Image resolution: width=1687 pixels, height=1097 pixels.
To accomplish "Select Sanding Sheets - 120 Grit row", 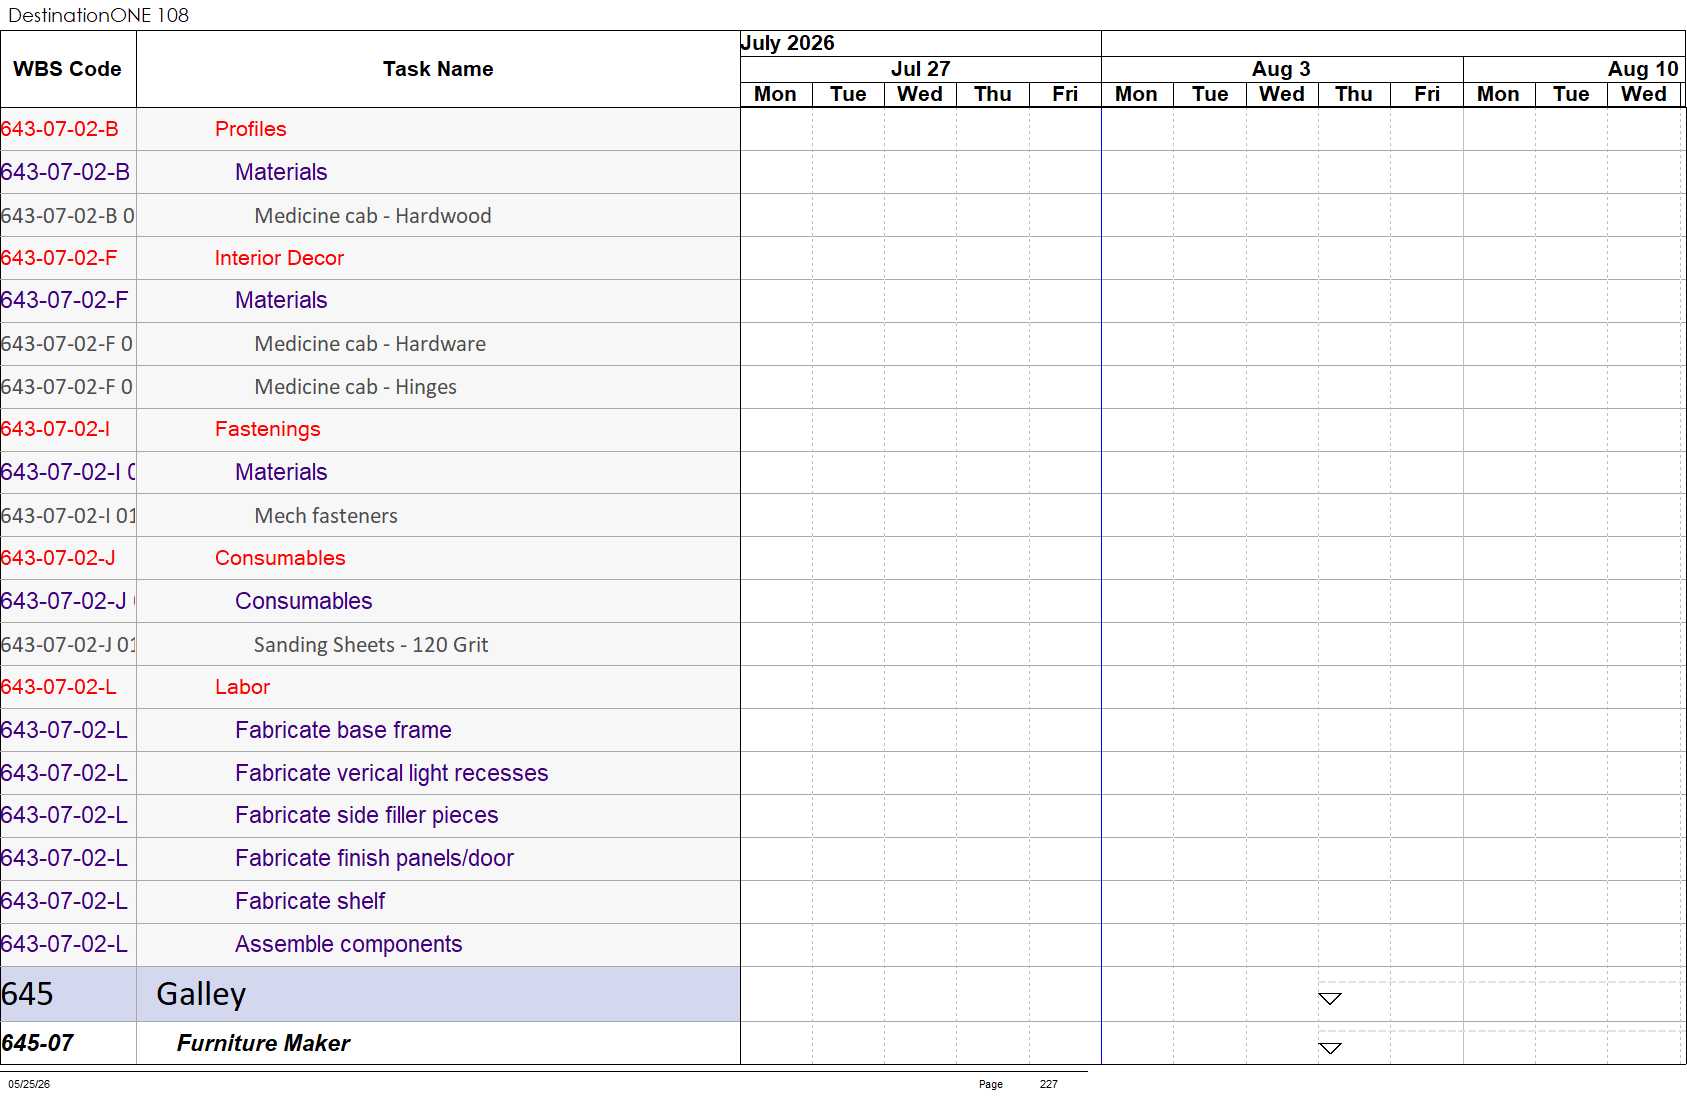I will 370,645.
